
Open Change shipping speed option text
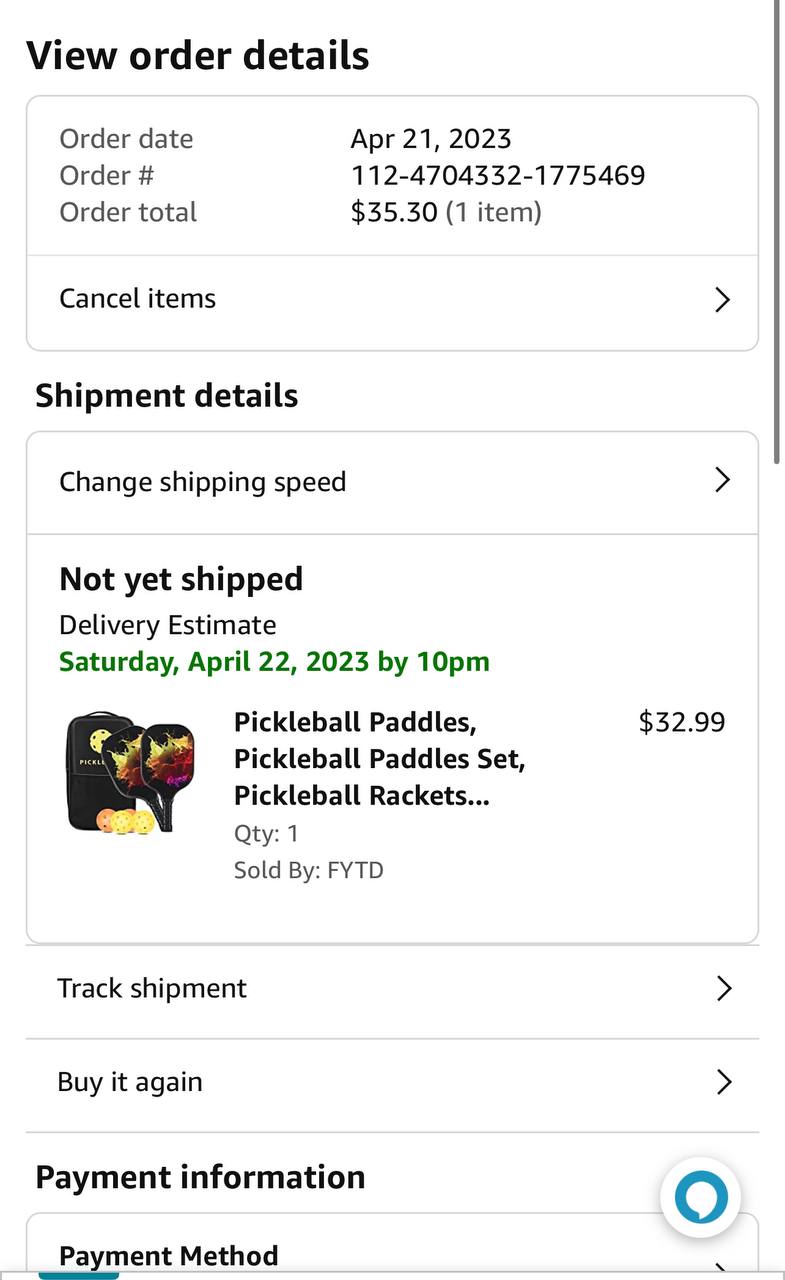pyautogui.click(x=203, y=482)
